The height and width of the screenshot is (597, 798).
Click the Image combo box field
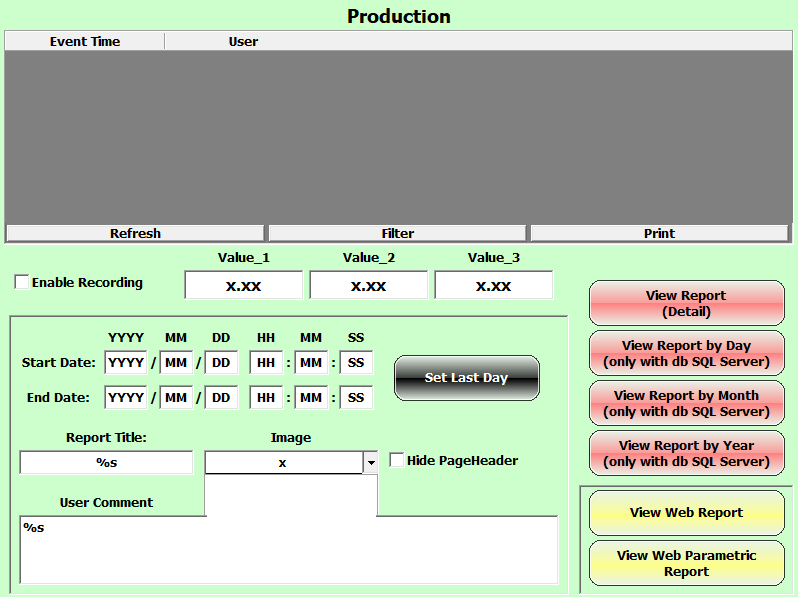click(x=283, y=463)
